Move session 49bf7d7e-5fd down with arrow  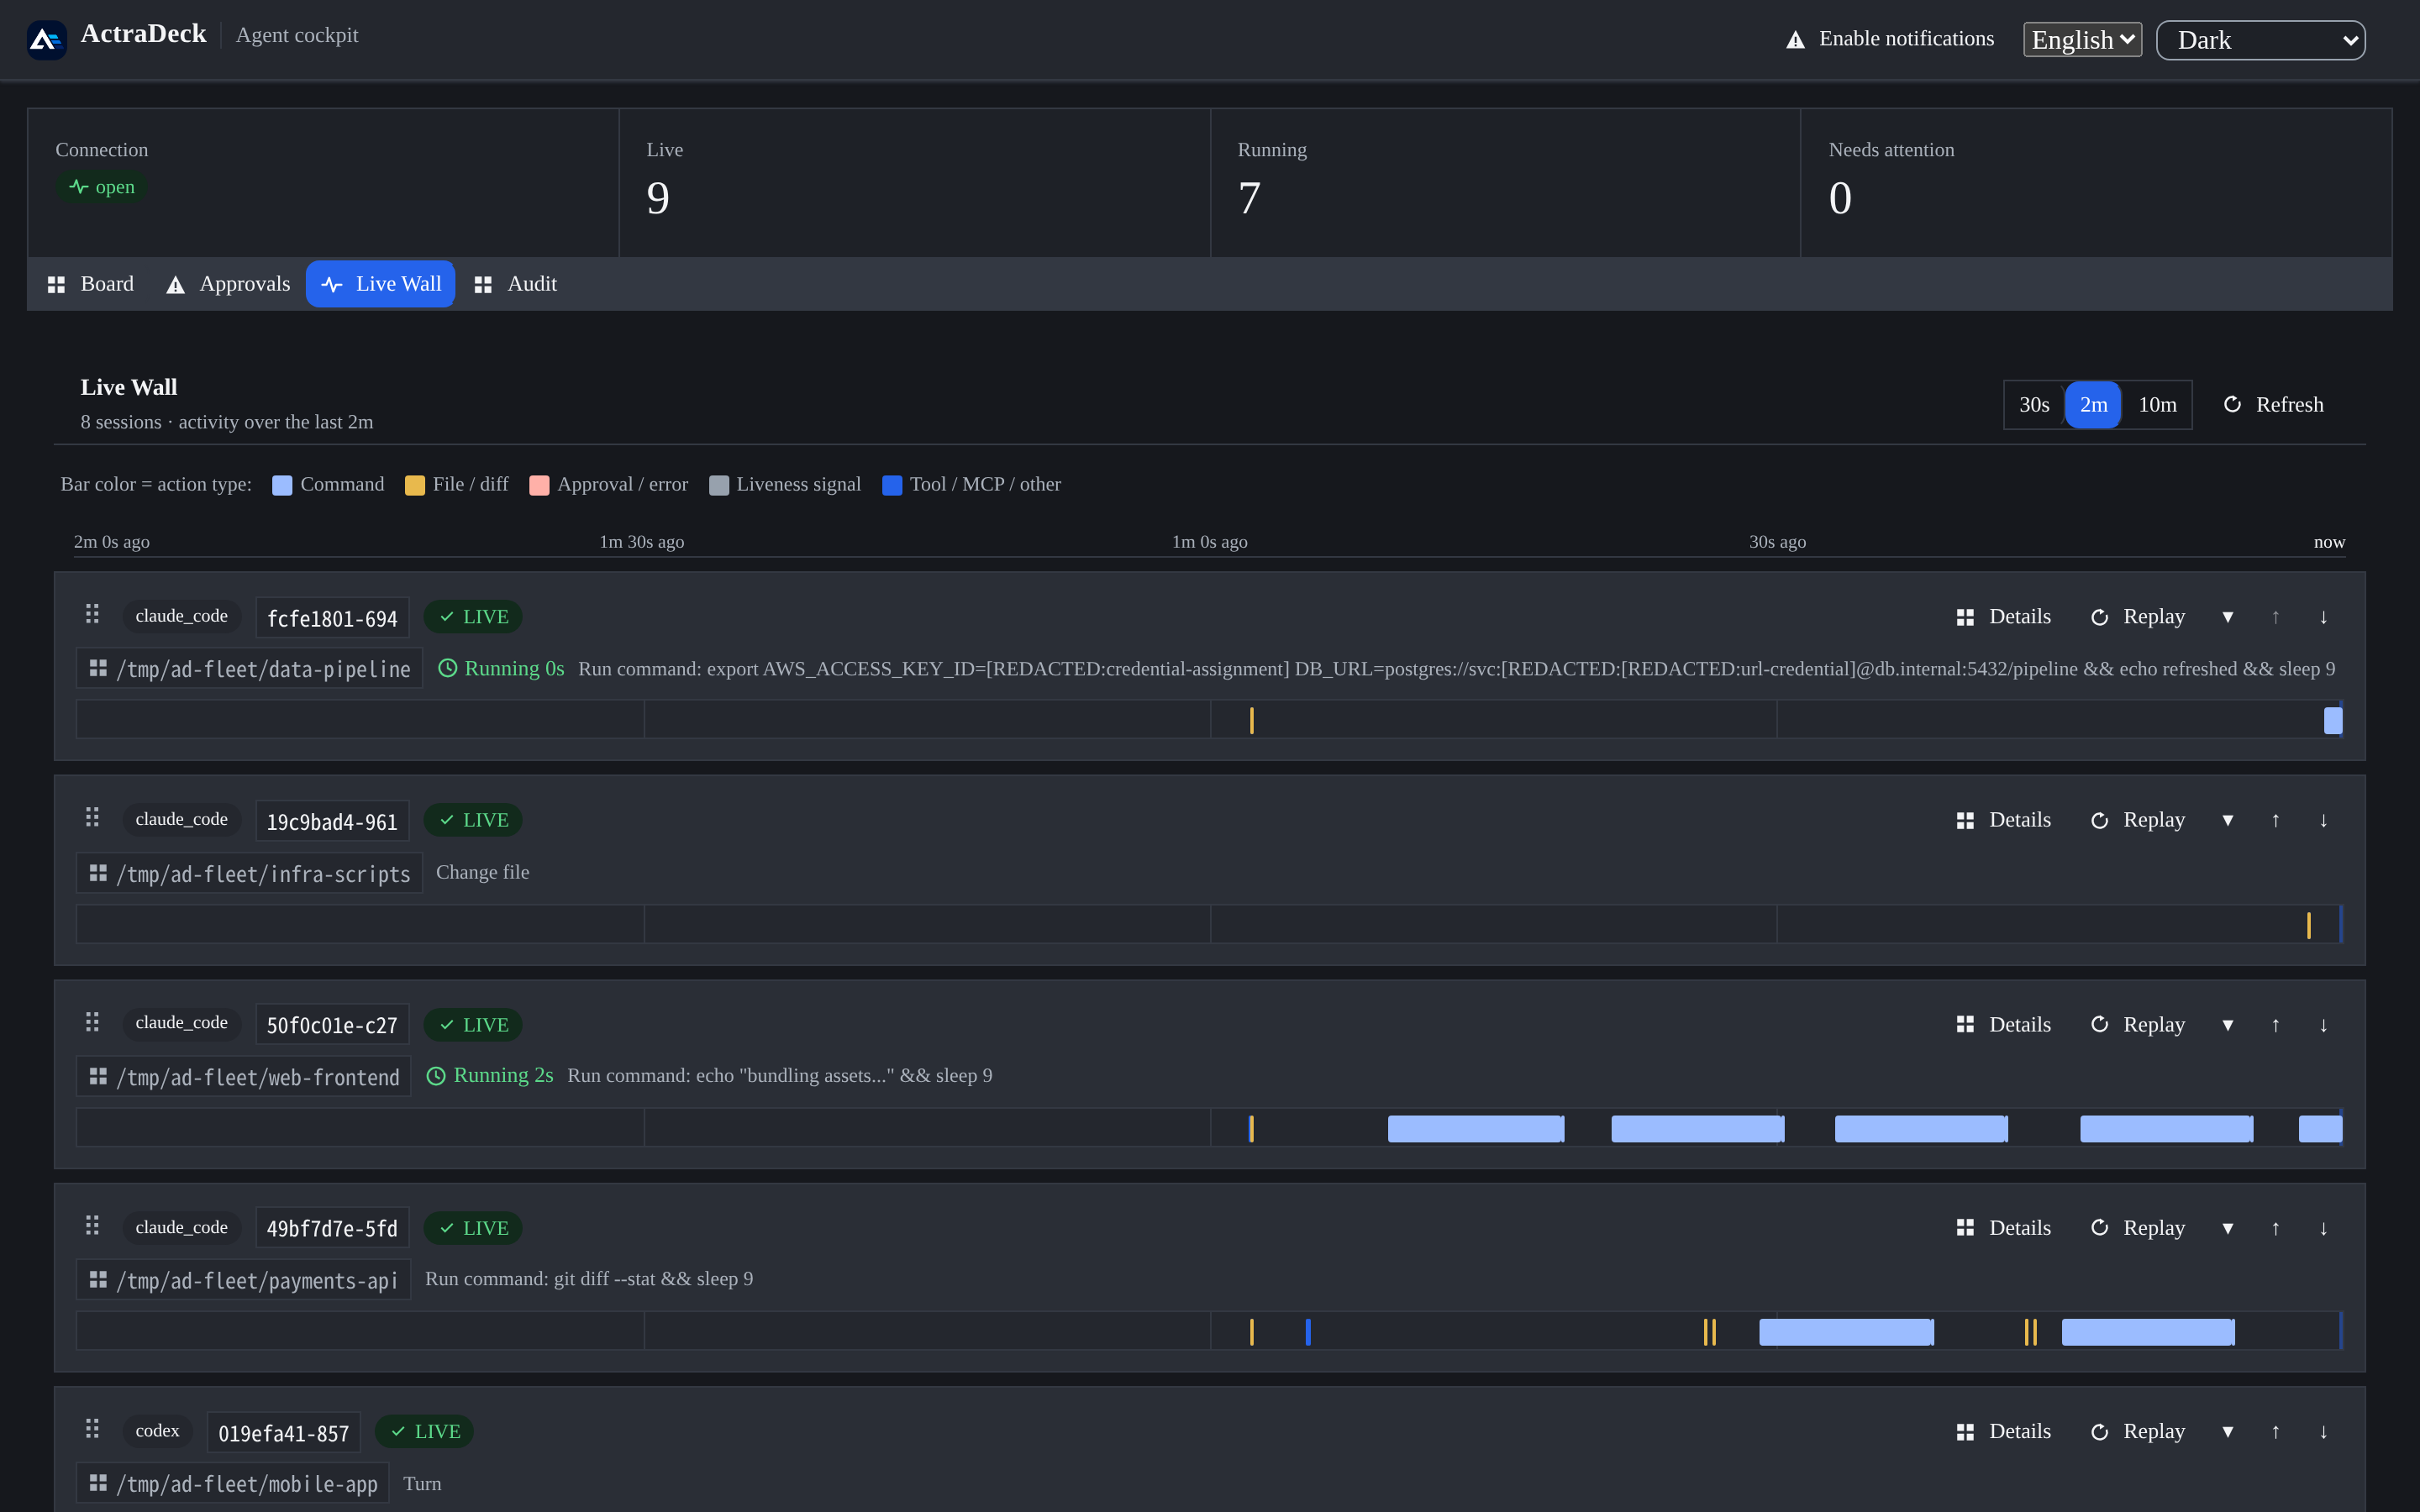click(x=2323, y=1228)
